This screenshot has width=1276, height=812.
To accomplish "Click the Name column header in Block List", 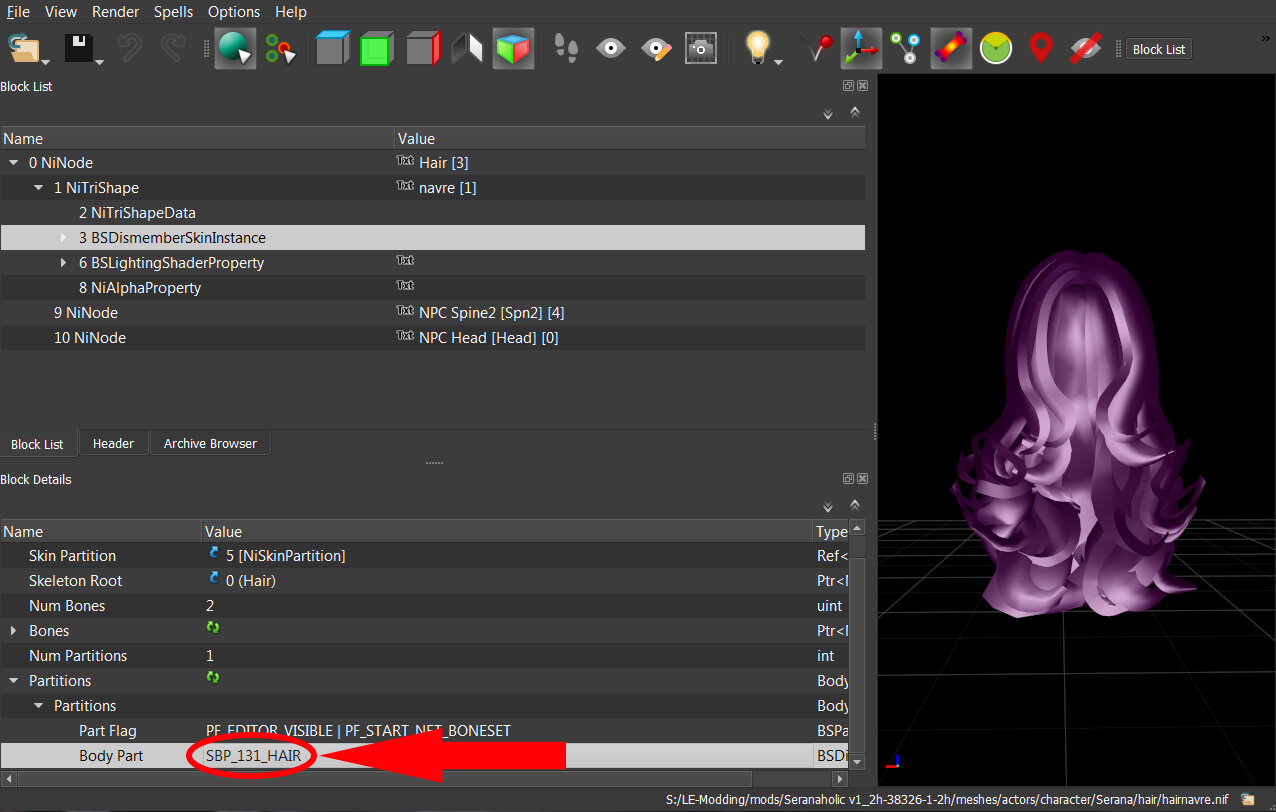I will (x=197, y=139).
